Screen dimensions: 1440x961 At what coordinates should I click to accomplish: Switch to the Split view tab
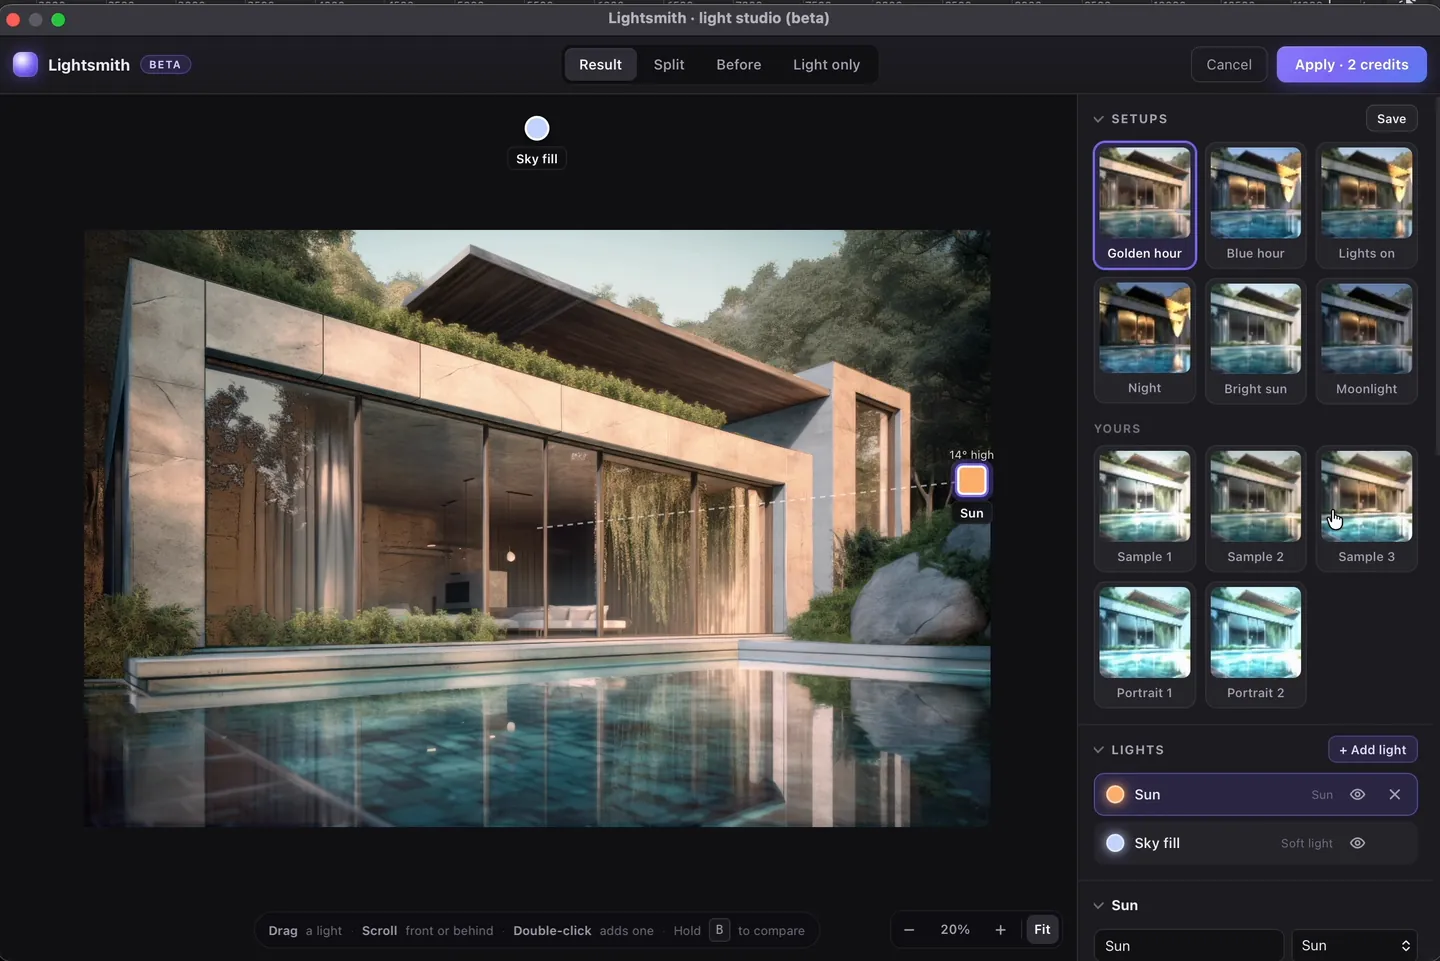tap(669, 64)
